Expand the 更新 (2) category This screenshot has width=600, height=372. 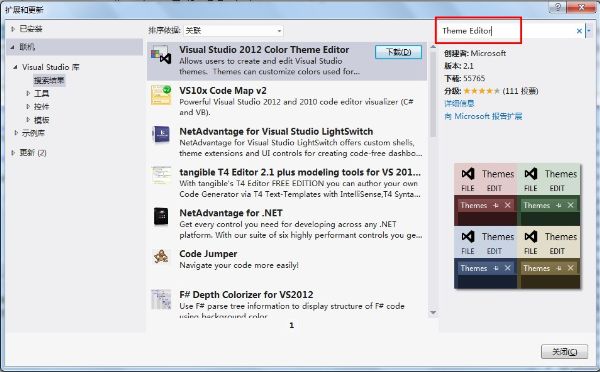[x=13, y=153]
